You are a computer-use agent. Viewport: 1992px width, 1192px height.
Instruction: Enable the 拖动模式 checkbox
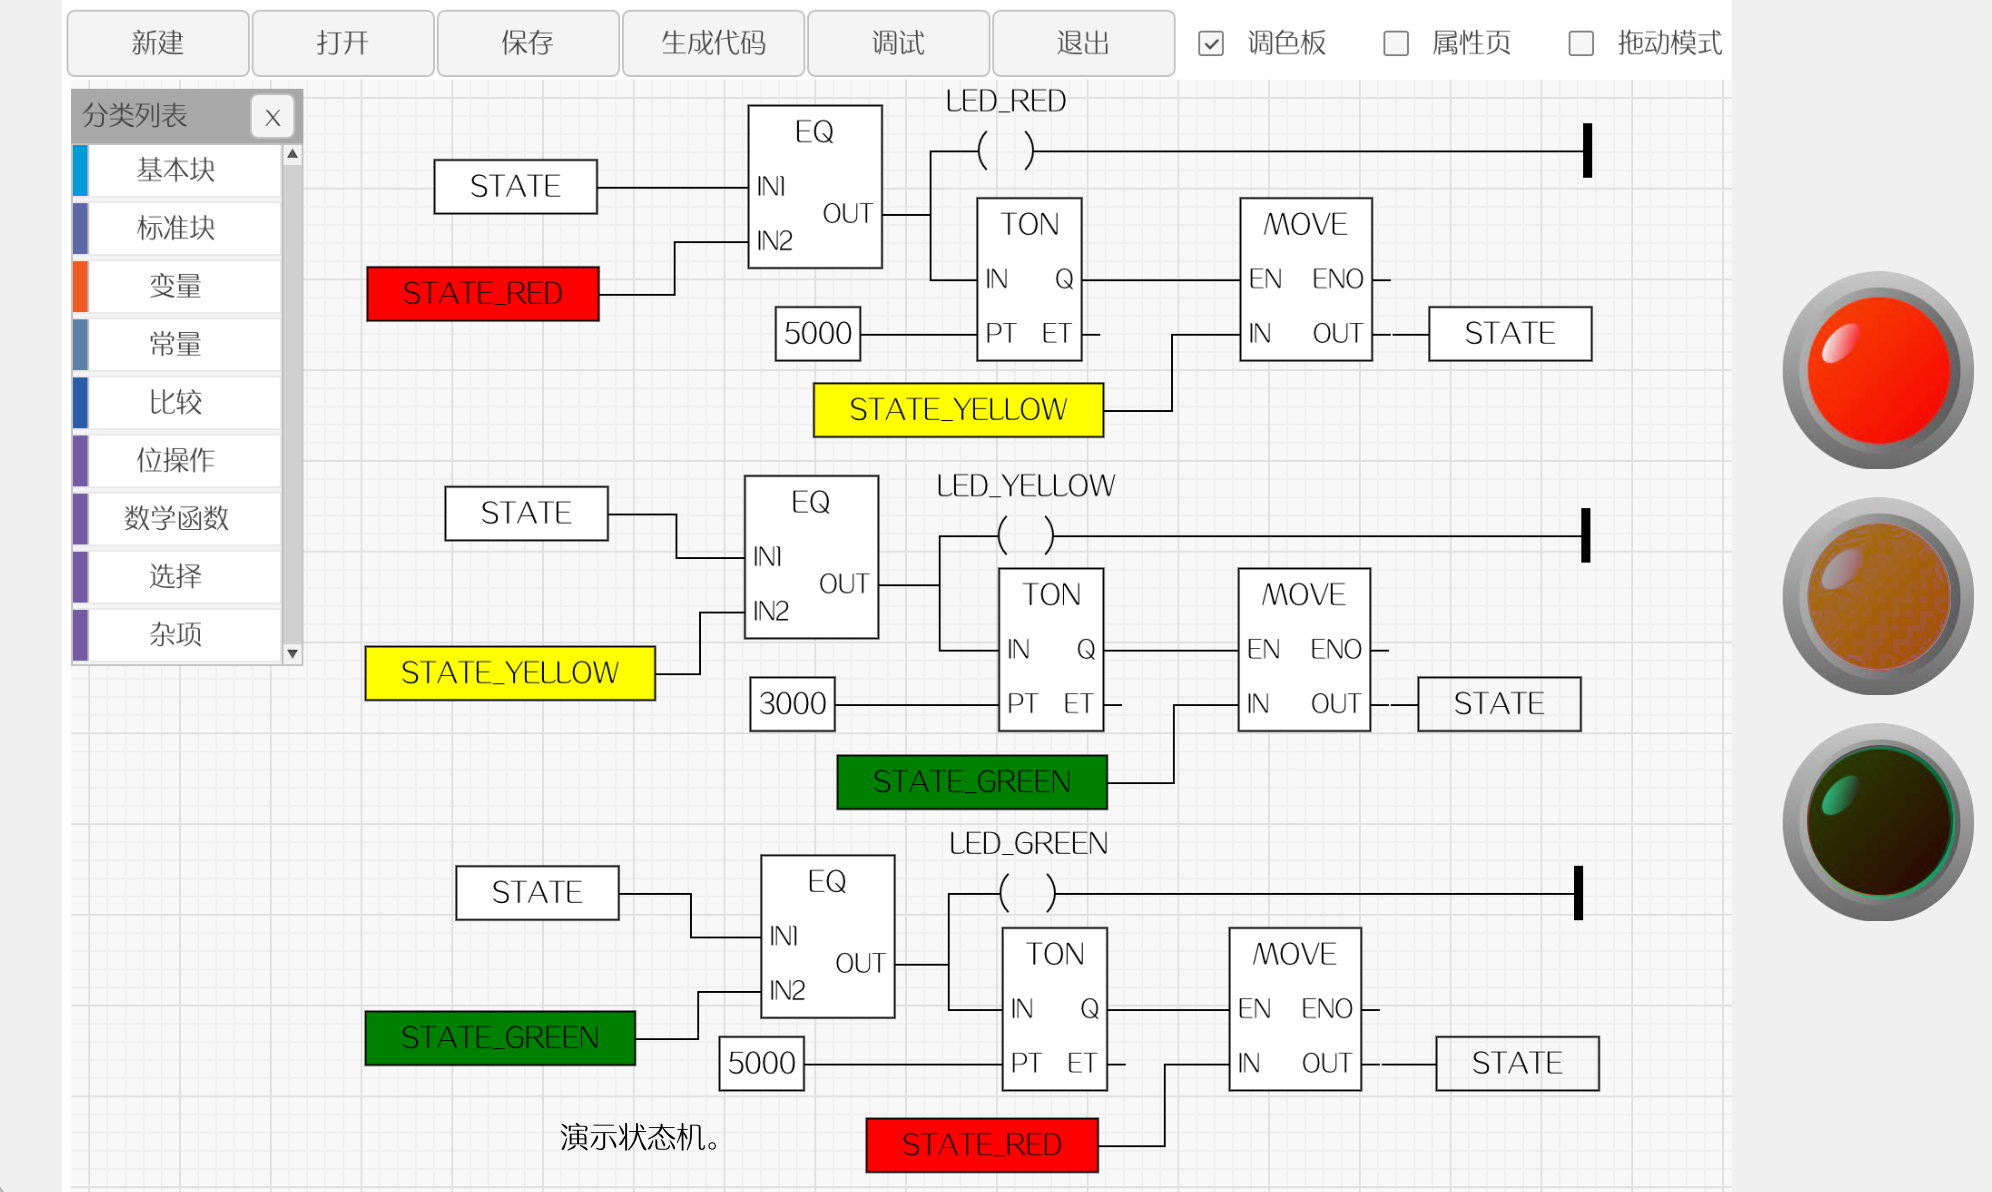coord(1578,41)
